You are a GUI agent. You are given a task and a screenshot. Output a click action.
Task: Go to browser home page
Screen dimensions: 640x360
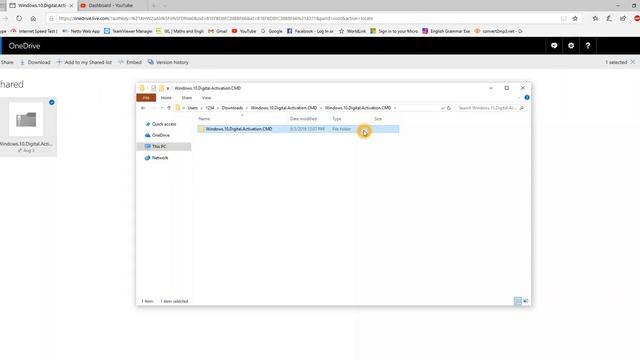pyautogui.click(x=33, y=18)
